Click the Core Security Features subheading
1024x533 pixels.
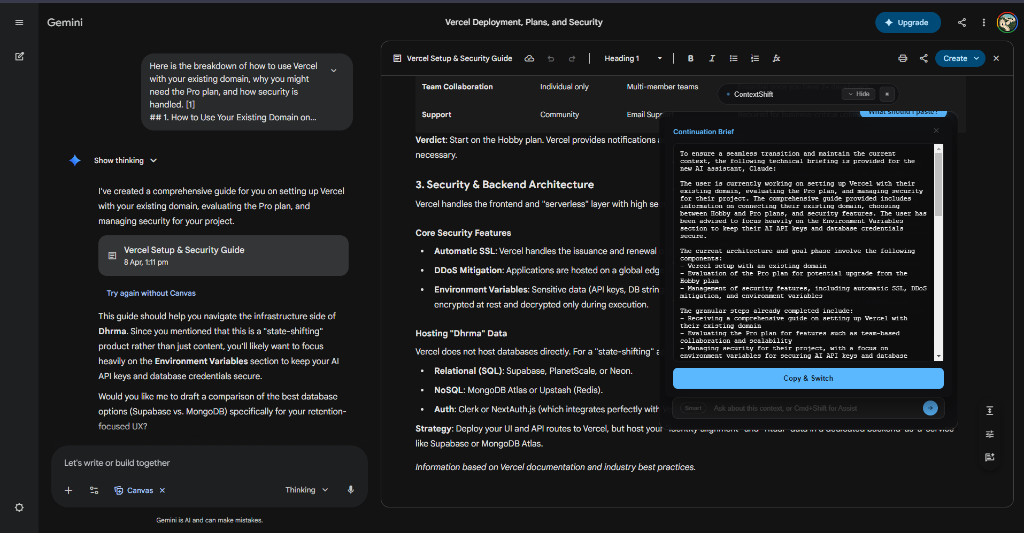pos(463,233)
